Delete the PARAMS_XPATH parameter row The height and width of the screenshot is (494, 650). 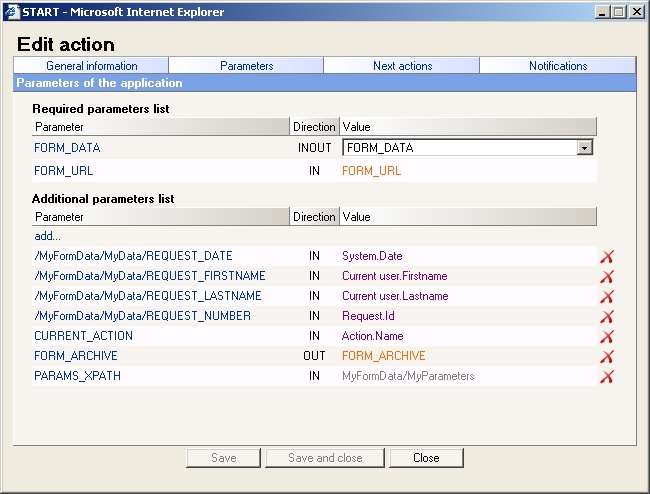tap(606, 377)
